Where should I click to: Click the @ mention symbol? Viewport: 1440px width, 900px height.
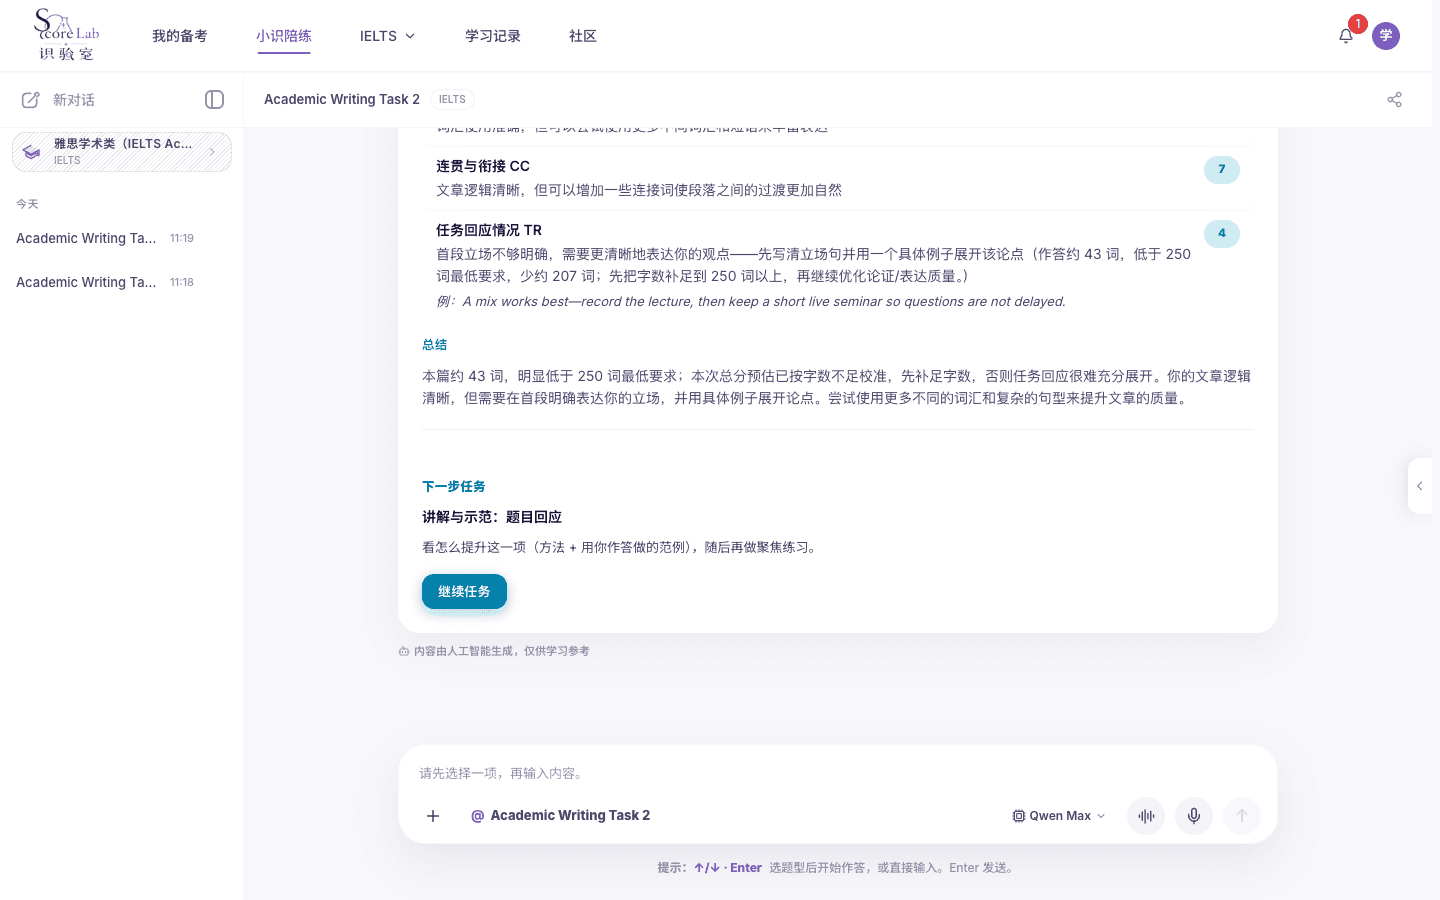[478, 816]
